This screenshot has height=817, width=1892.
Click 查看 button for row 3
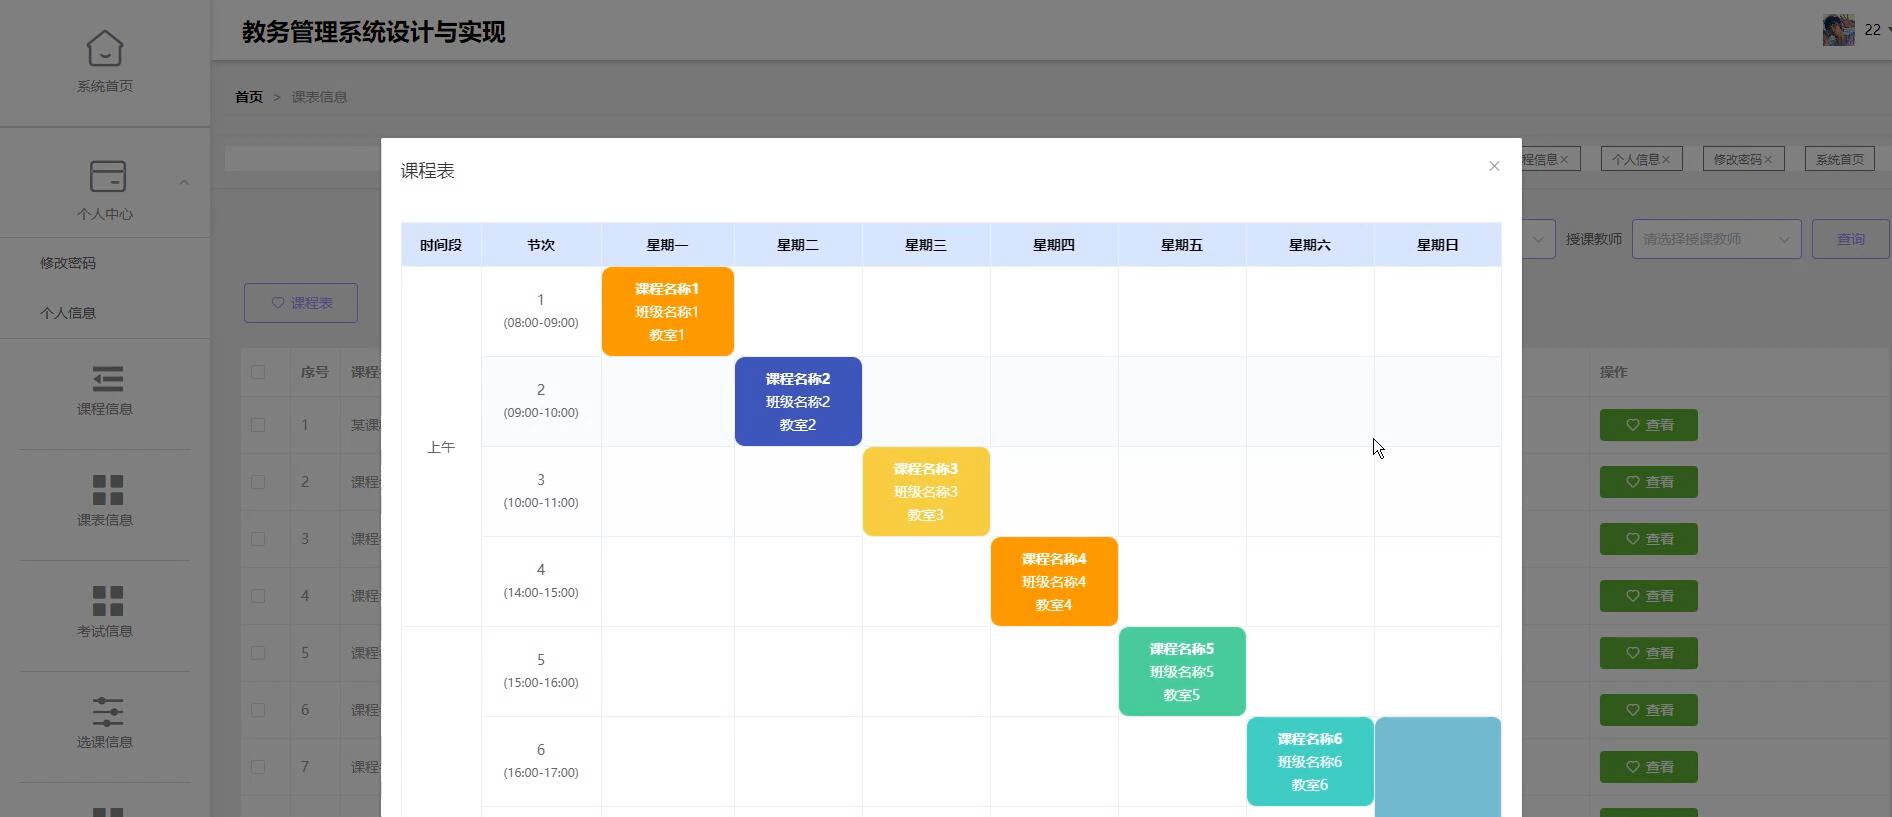click(x=1648, y=539)
